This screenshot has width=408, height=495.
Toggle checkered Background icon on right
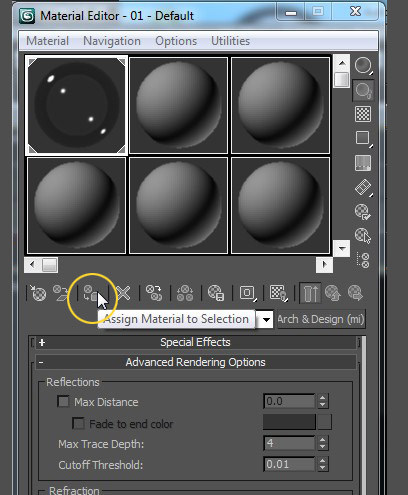363,114
